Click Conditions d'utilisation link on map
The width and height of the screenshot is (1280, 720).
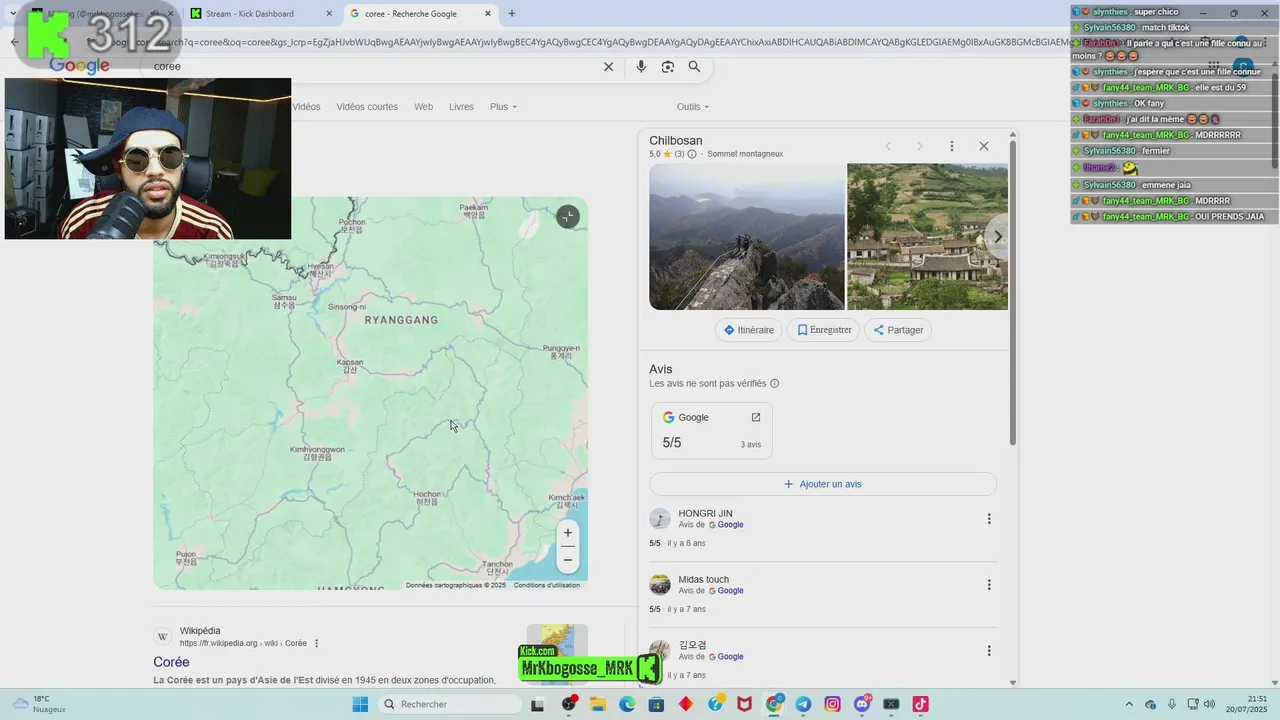(547, 585)
